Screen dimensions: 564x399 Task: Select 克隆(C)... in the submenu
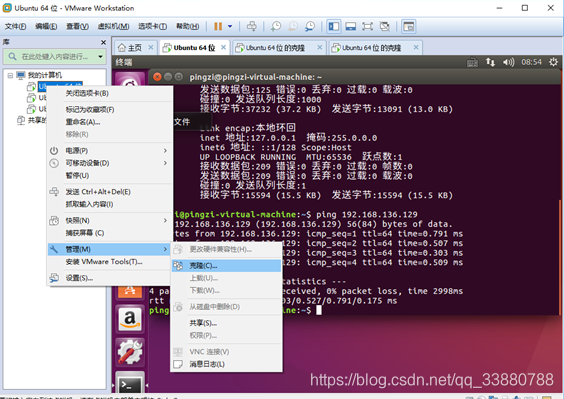226,266
